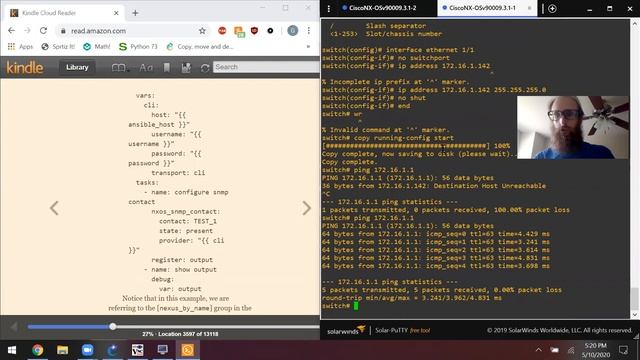Screen dimensions: 640x360
Task: Open the Kindle table of contents book icon
Action: point(118,68)
